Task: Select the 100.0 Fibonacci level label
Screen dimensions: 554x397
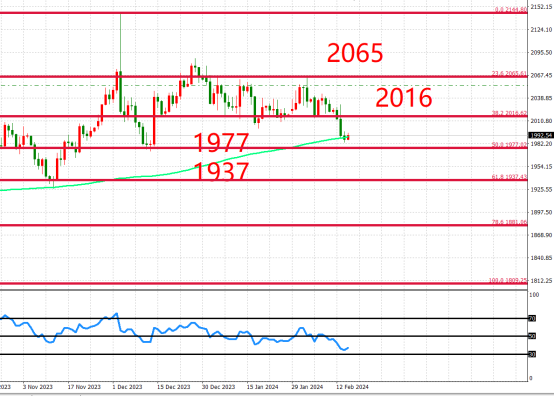Action: (x=508, y=280)
